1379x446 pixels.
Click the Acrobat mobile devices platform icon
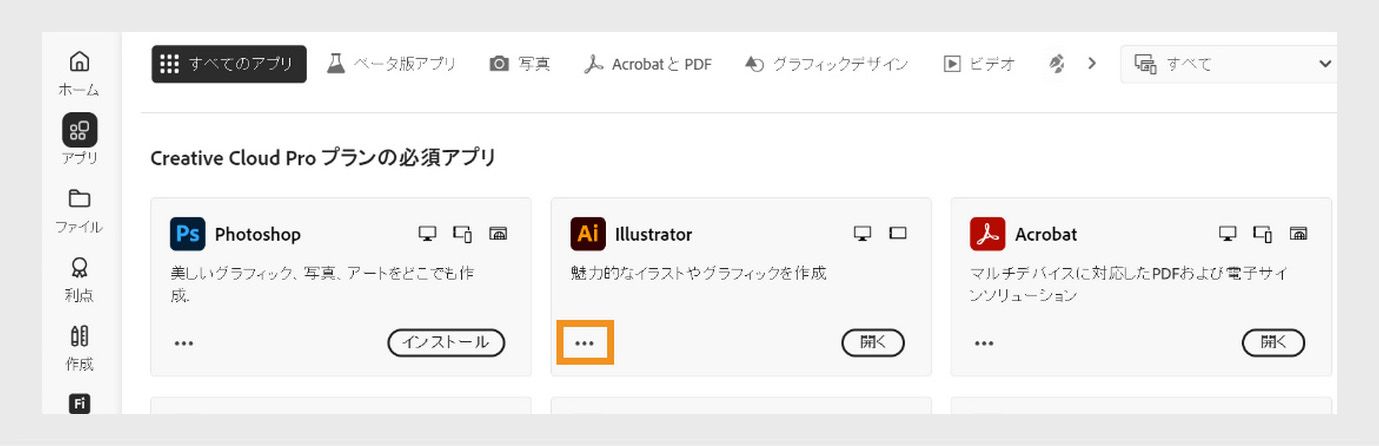pyautogui.click(x=1262, y=234)
